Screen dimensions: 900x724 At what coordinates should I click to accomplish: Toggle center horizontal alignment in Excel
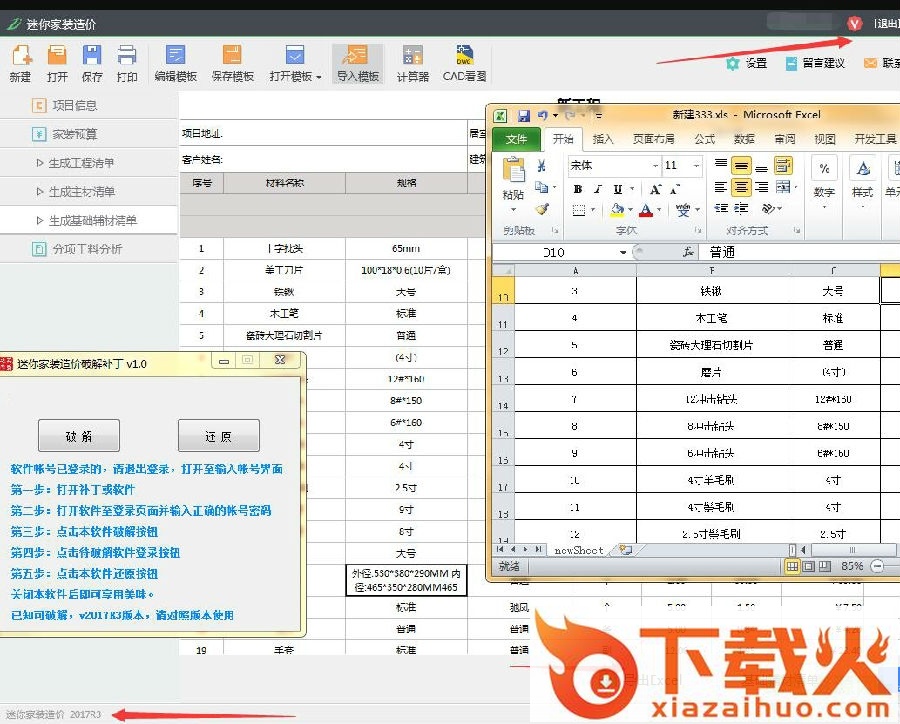point(740,187)
